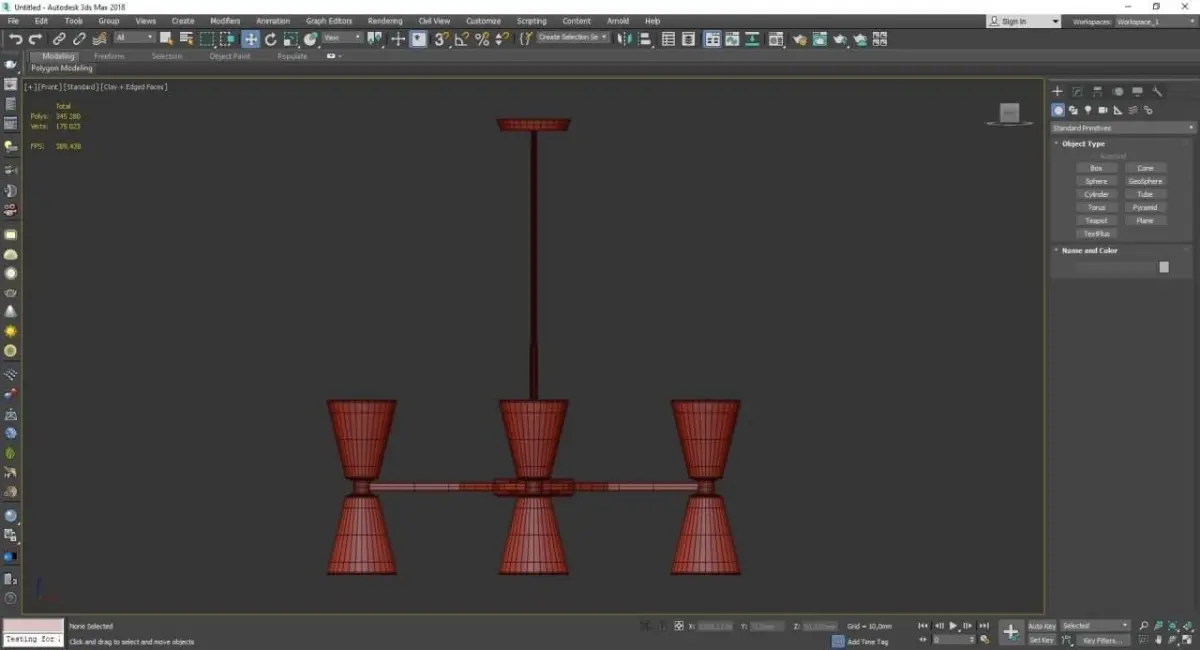This screenshot has height=650, width=1200.
Task: Toggle the Angle Snap button
Action: [x=461, y=39]
